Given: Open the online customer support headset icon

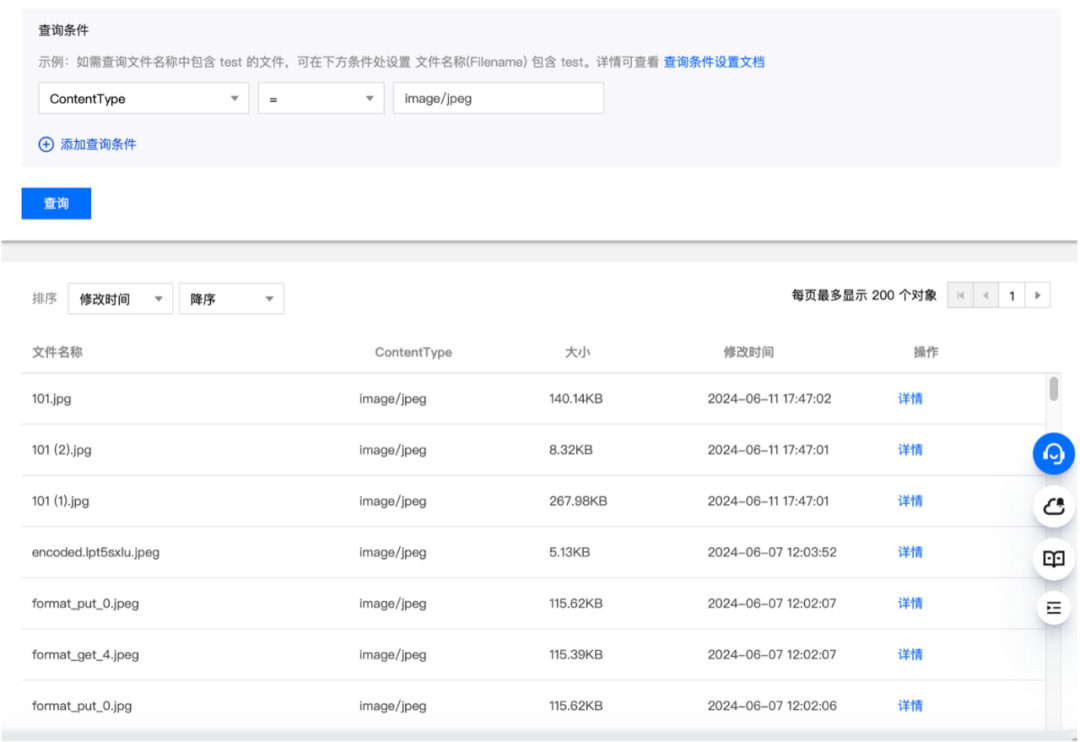Looking at the screenshot, I should [x=1055, y=454].
